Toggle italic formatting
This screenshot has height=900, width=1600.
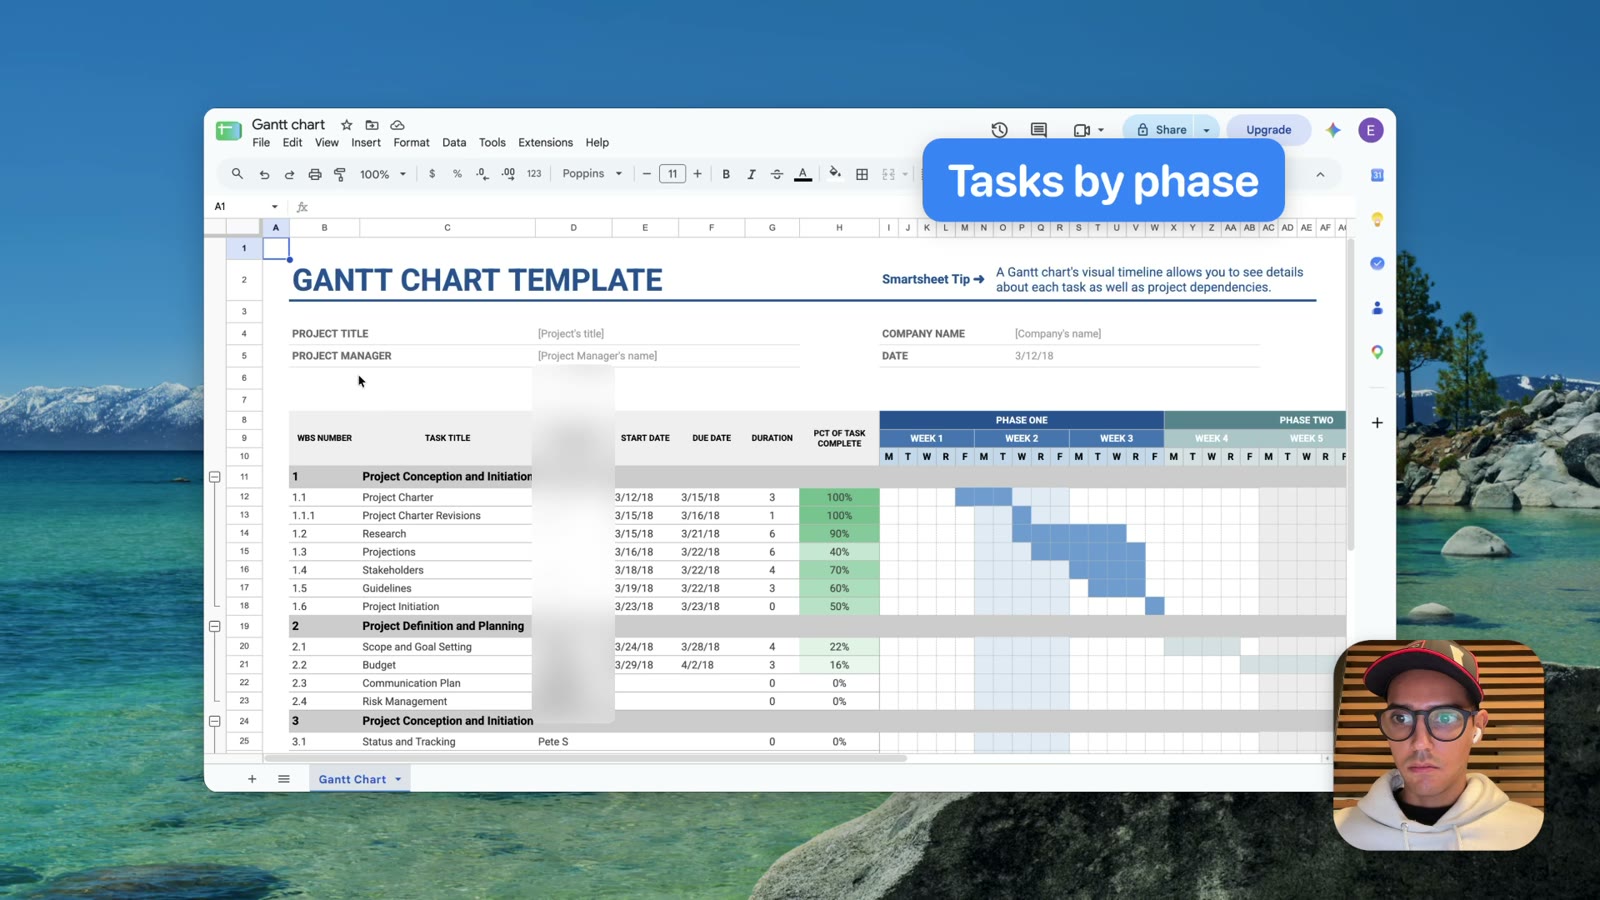(x=751, y=174)
